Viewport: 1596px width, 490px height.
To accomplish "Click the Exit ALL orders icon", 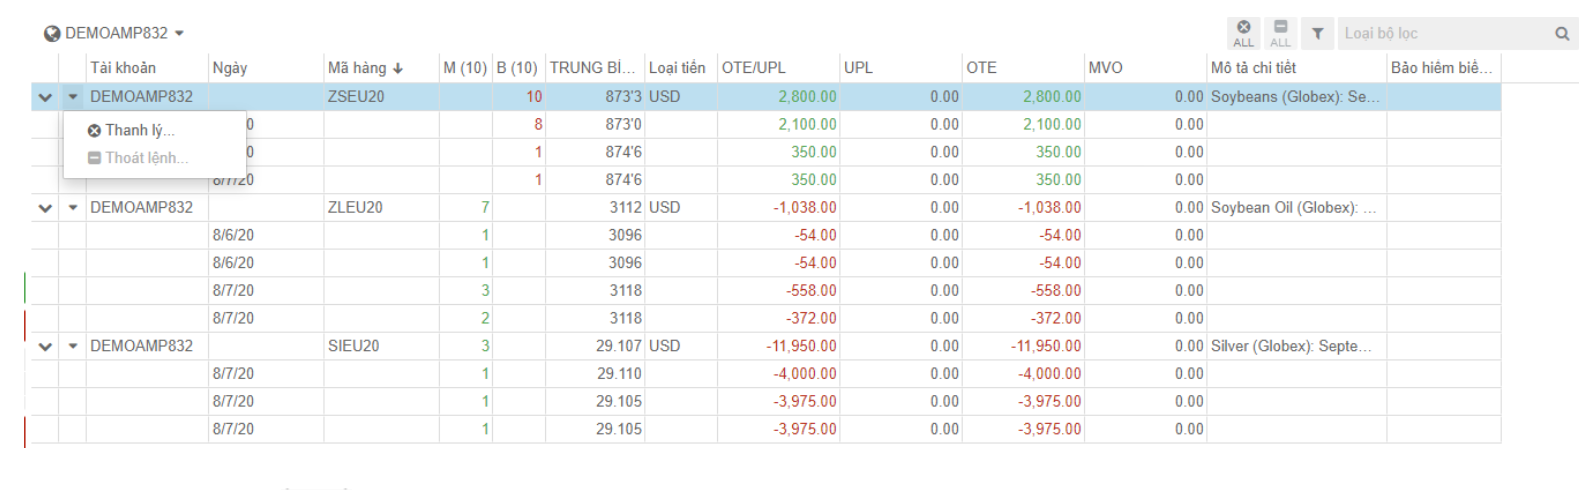I will [x=1280, y=32].
